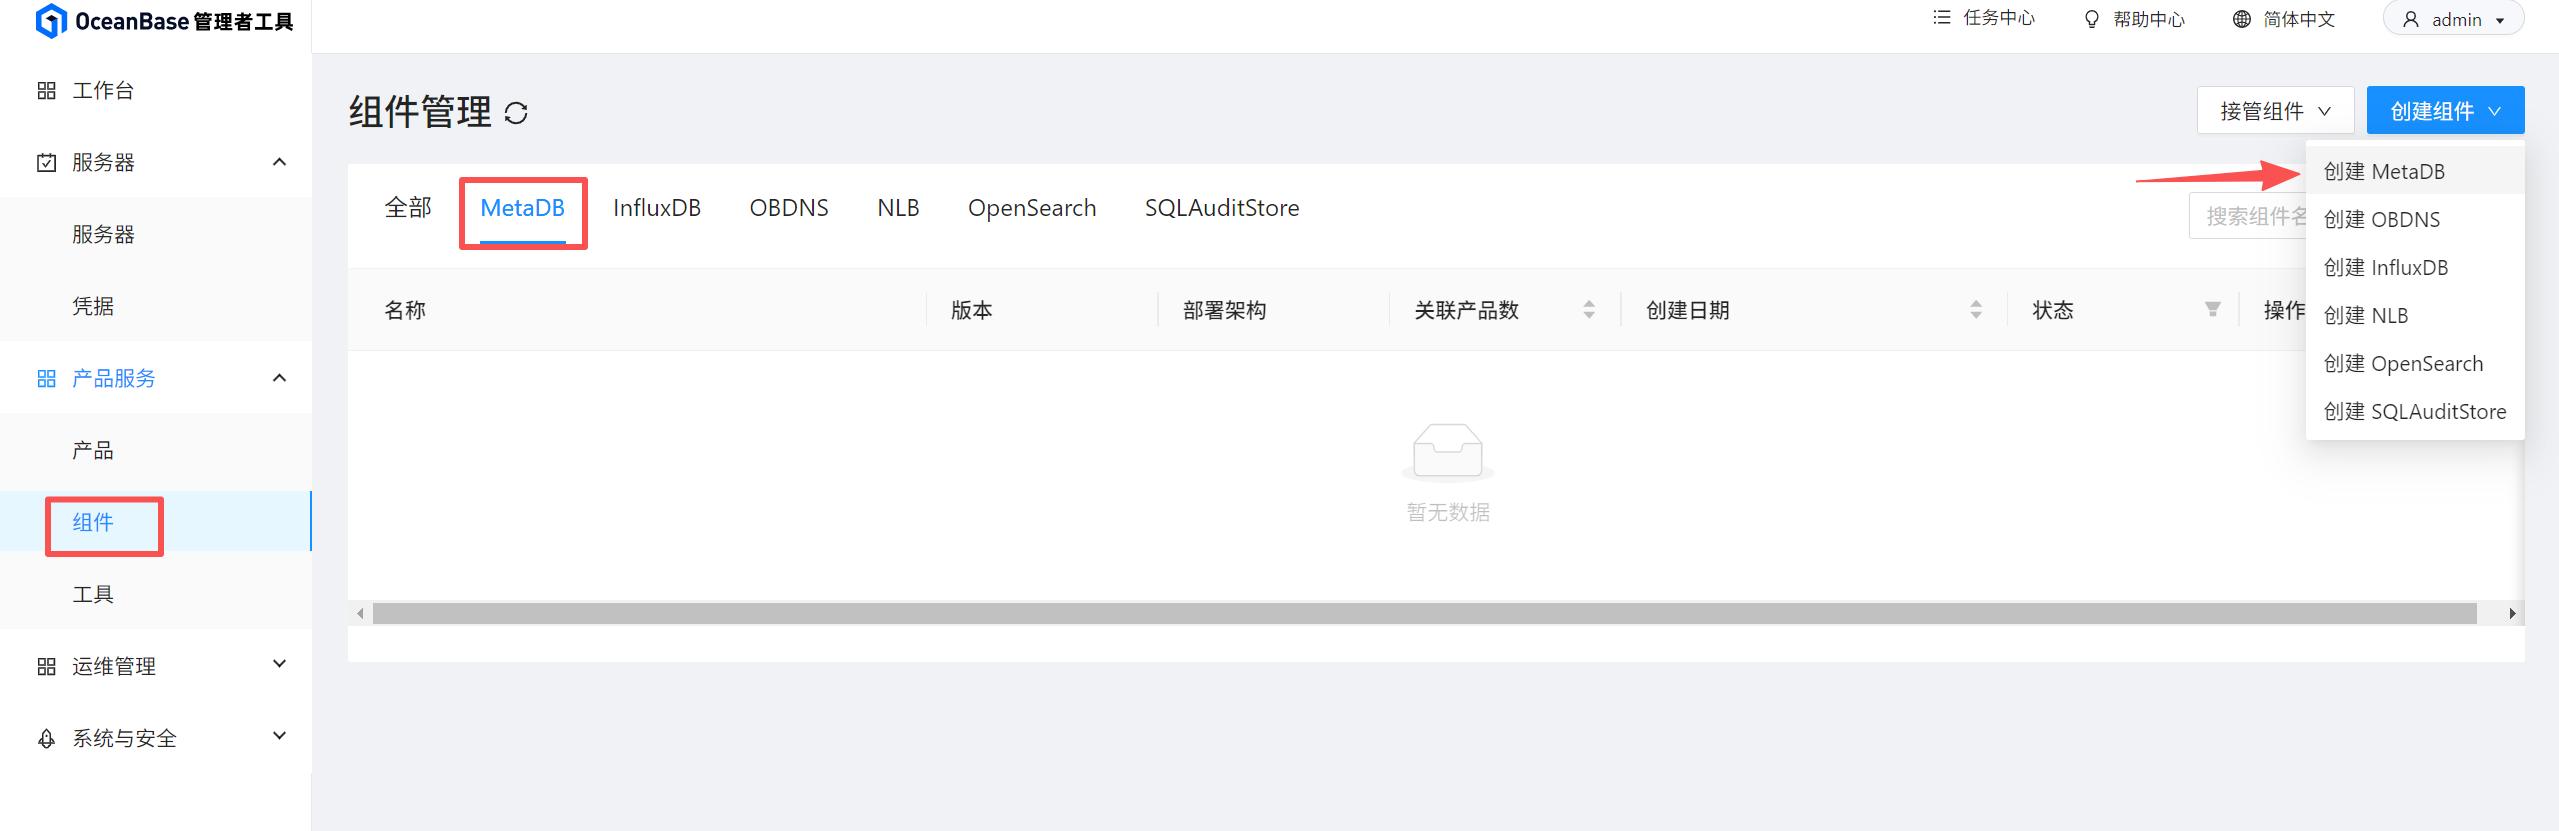Open 帮助中心 in the top bar
Screen dimensions: 2559x831
tap(2149, 19)
